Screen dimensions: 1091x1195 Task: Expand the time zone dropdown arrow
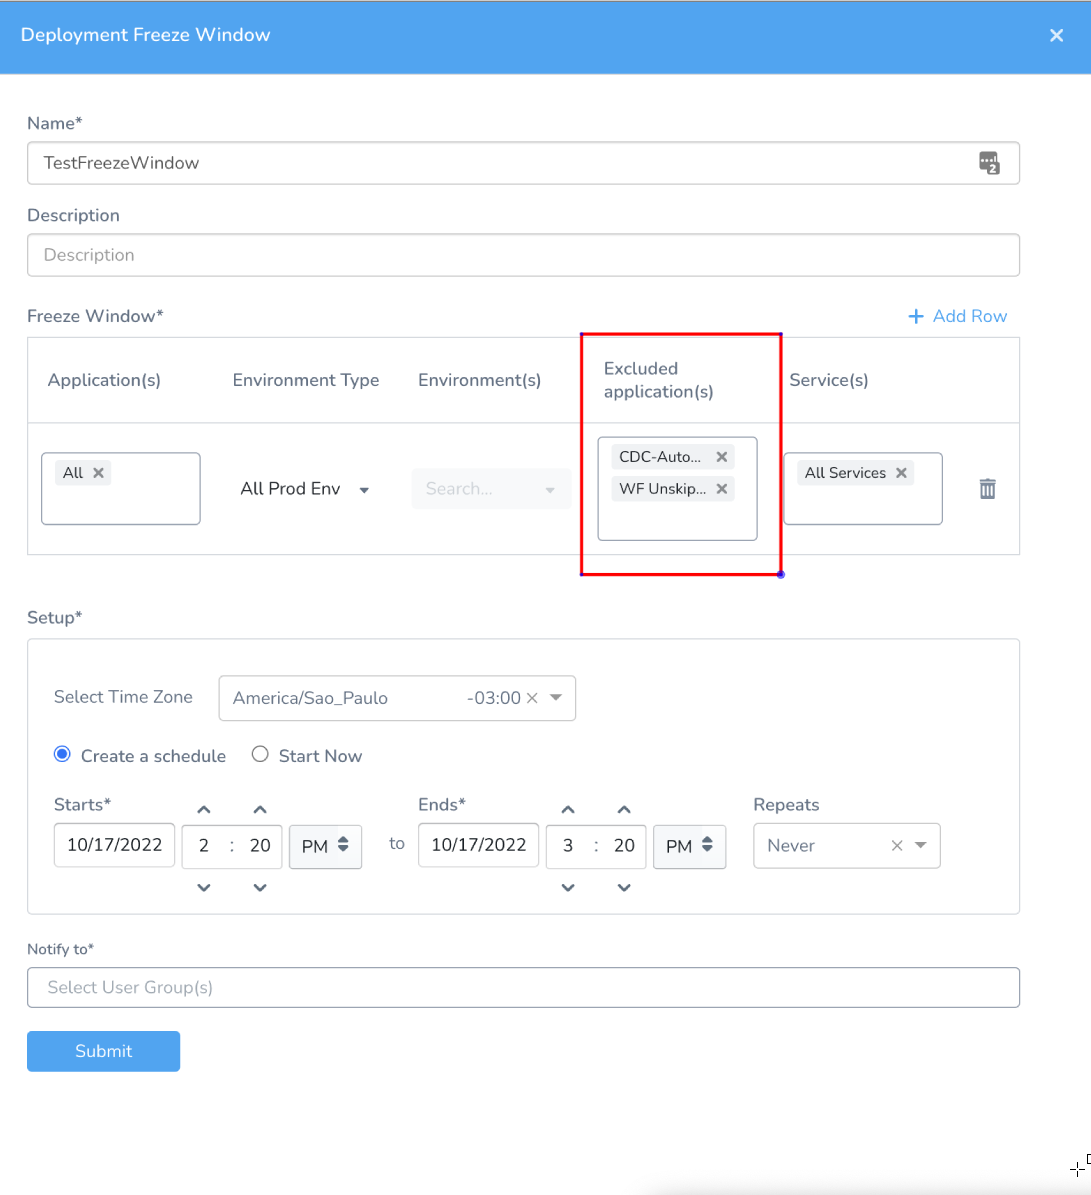[x=556, y=697]
